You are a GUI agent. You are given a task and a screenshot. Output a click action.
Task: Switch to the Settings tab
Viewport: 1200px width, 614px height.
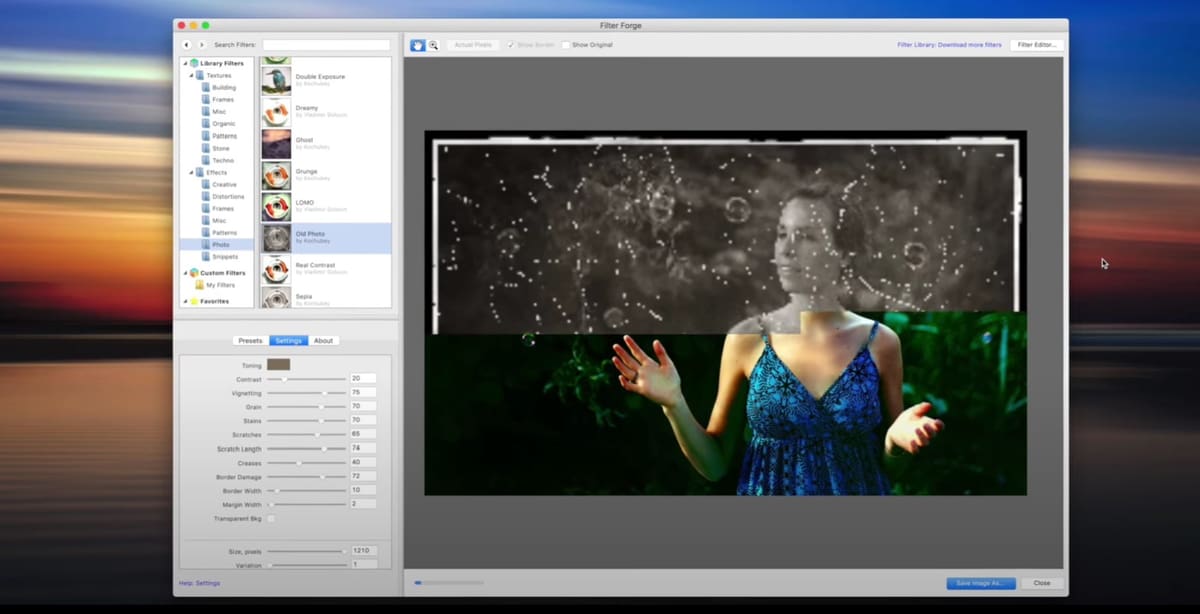288,341
